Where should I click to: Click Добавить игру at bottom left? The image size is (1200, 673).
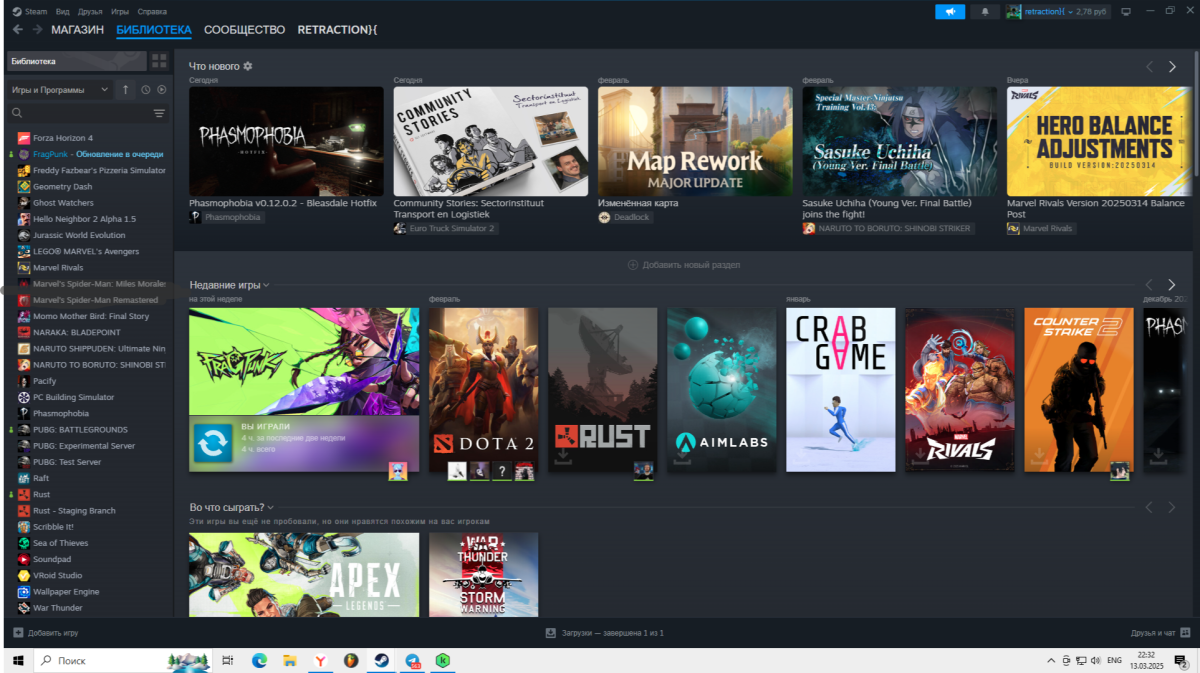(x=46, y=633)
